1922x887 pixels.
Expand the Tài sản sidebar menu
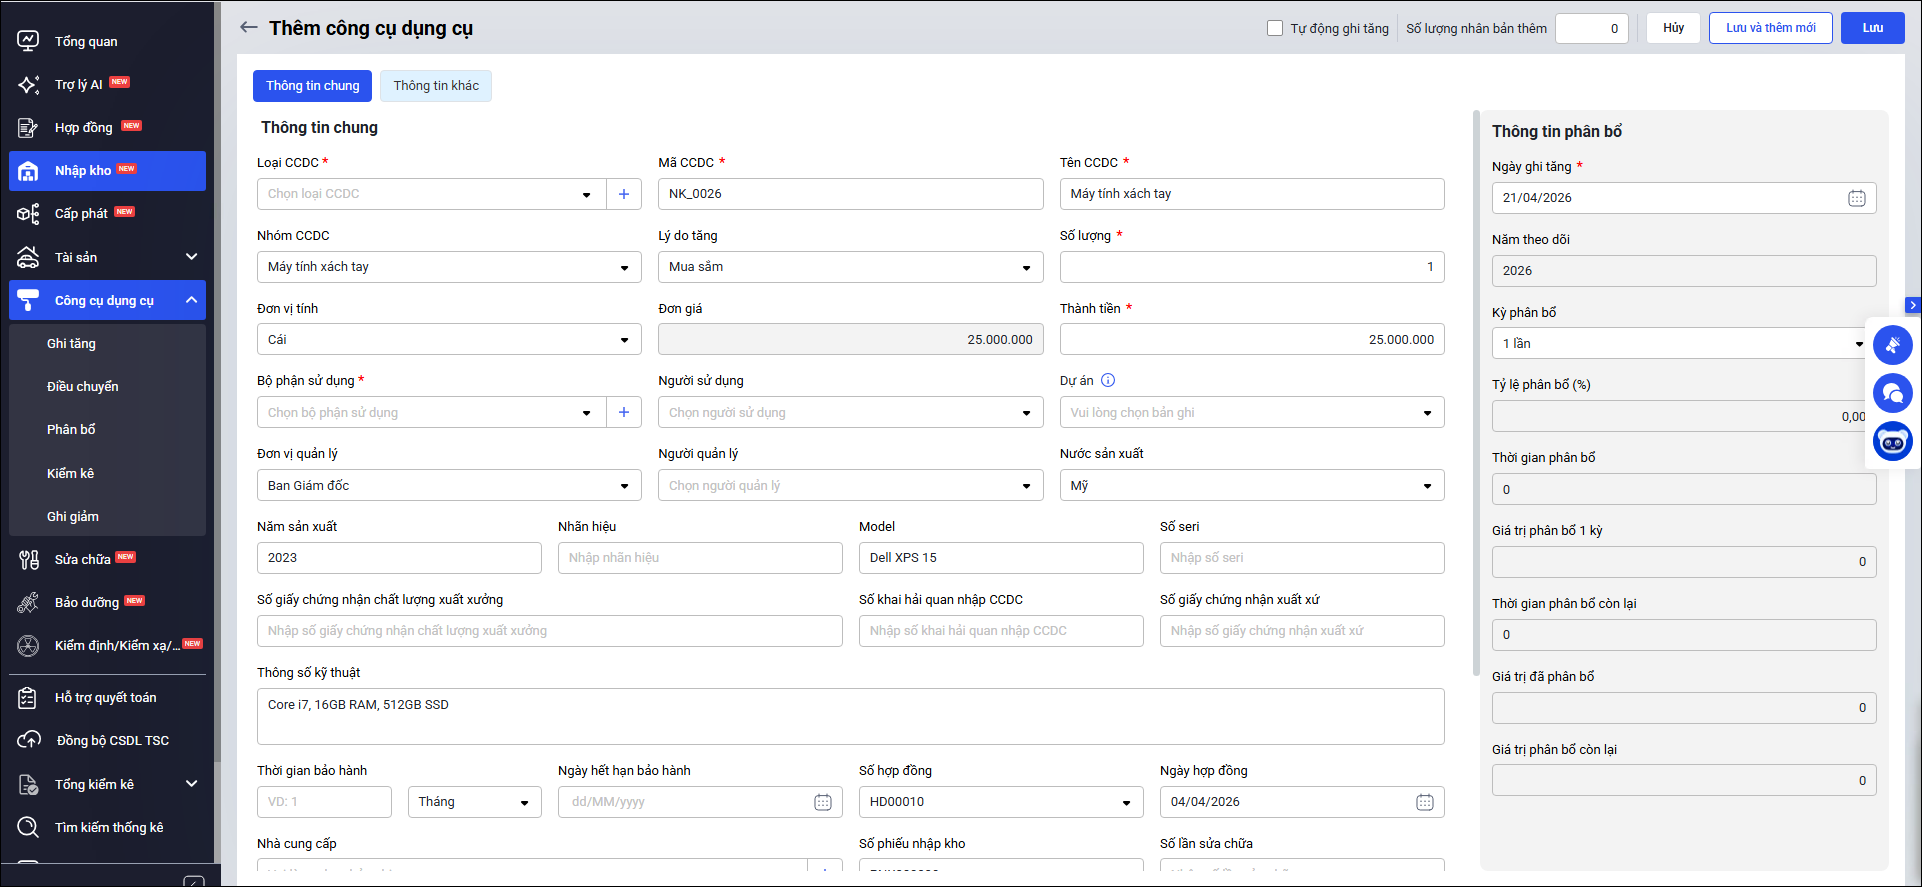point(191,257)
